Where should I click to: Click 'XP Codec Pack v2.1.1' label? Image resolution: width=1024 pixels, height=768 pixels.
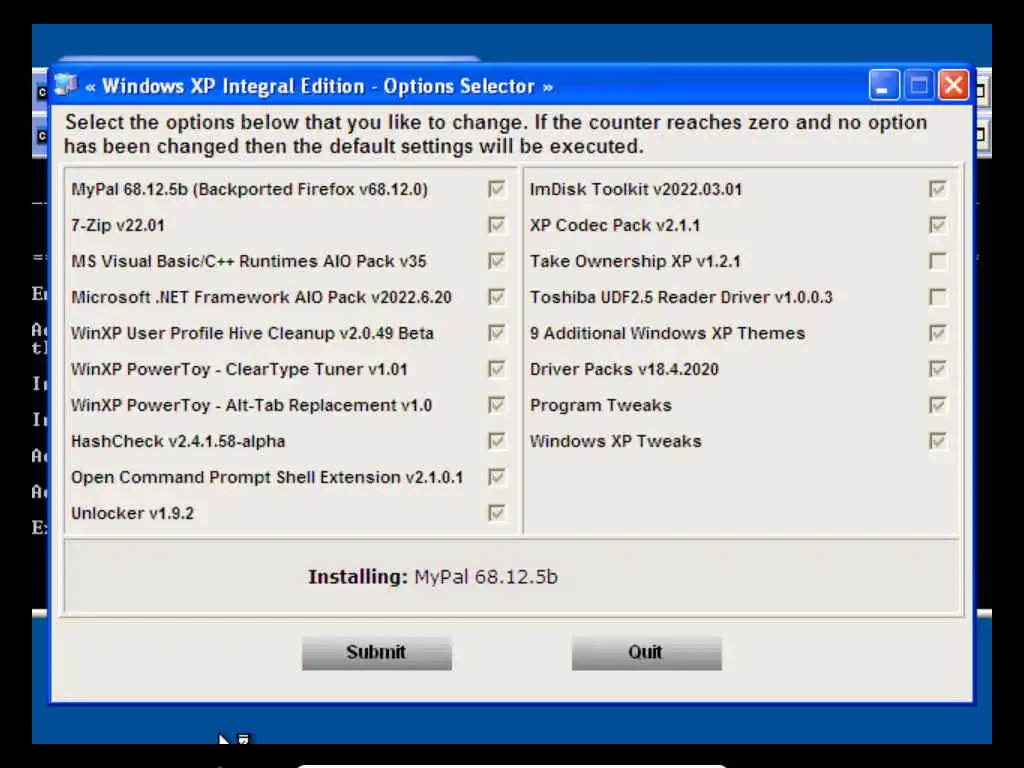point(615,225)
